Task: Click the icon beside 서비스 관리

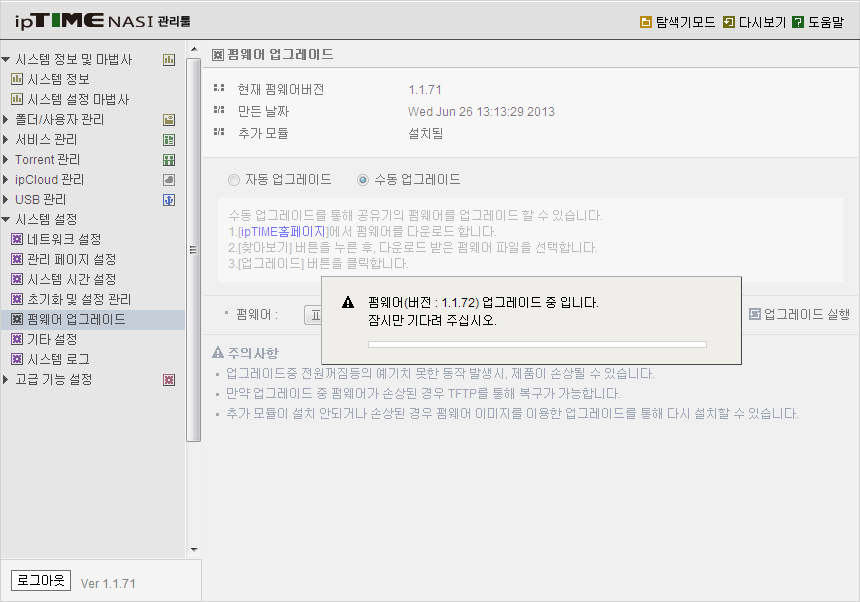Action: click(x=169, y=140)
